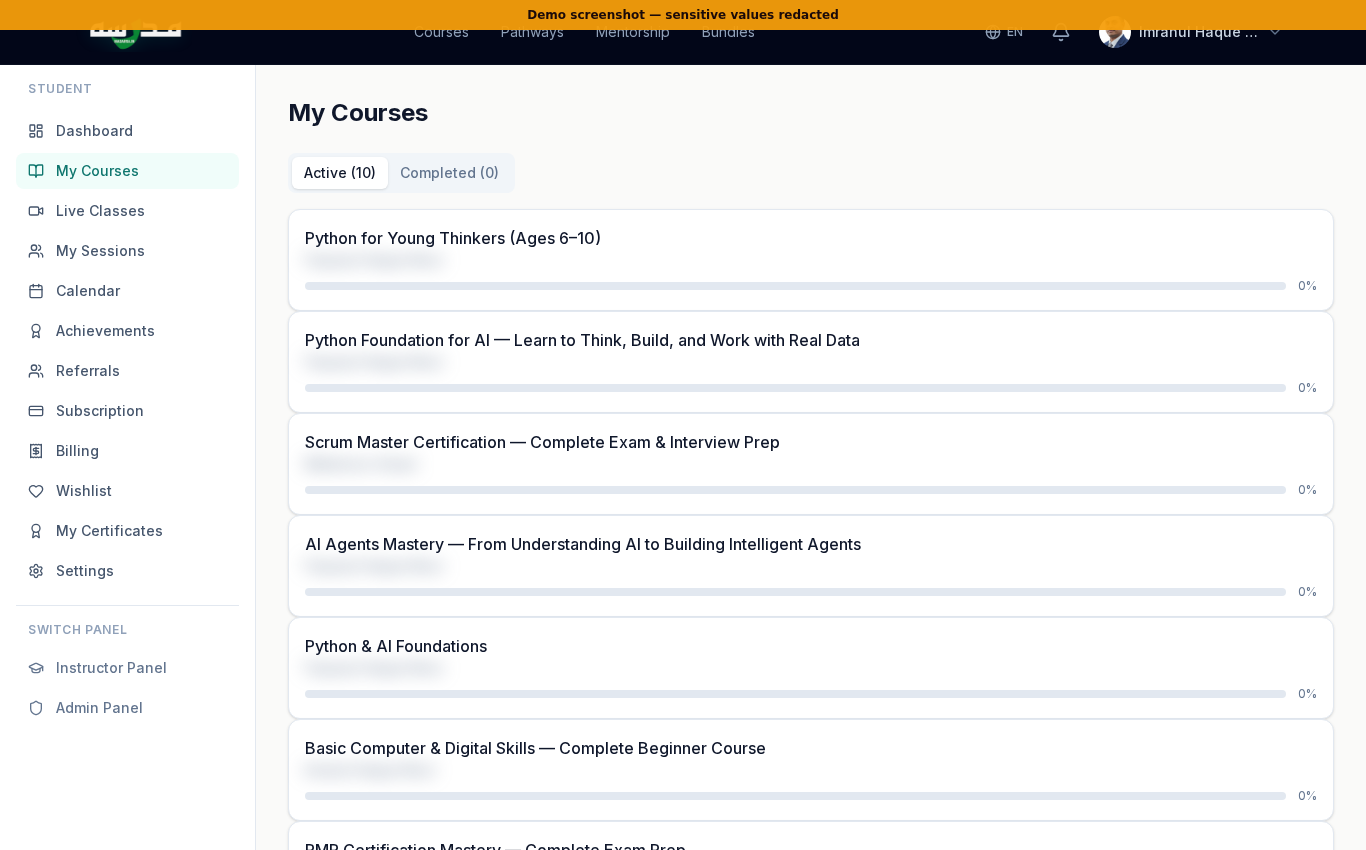The width and height of the screenshot is (1366, 850).
Task: Click the site logo in header
Action: [135, 33]
